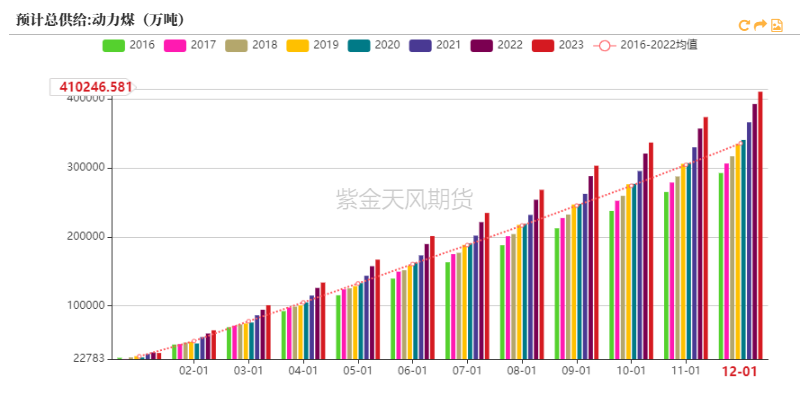
Task: Click the red 2023 bar at 08-01
Action: 541,274
